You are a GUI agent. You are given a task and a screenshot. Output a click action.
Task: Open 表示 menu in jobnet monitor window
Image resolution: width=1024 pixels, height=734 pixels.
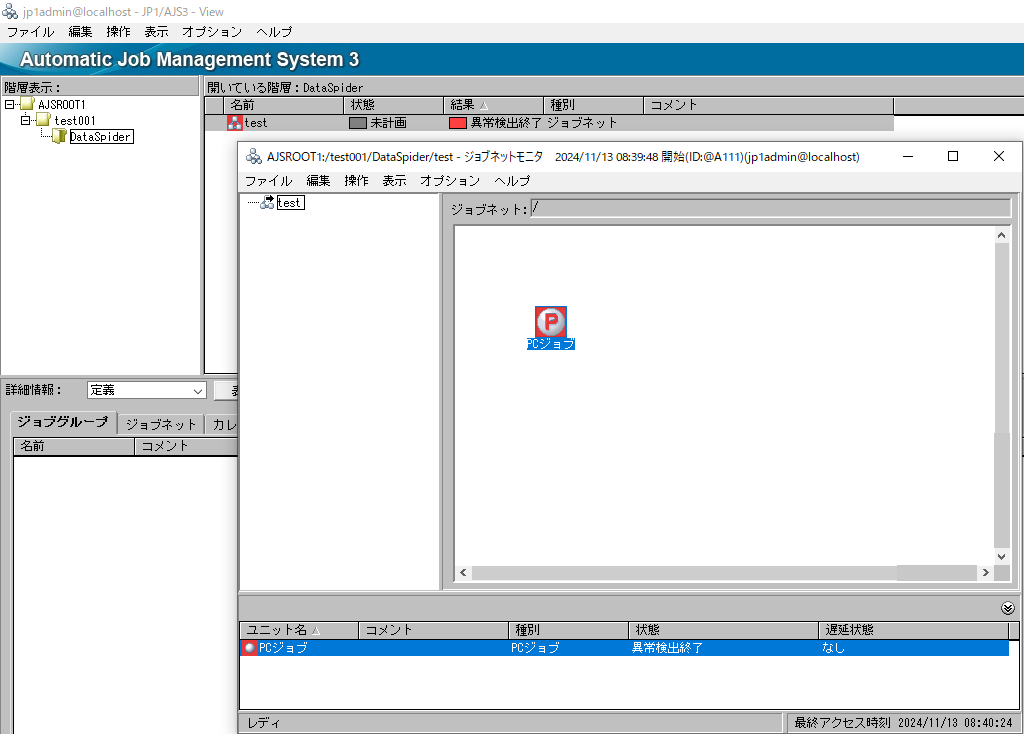(x=394, y=181)
